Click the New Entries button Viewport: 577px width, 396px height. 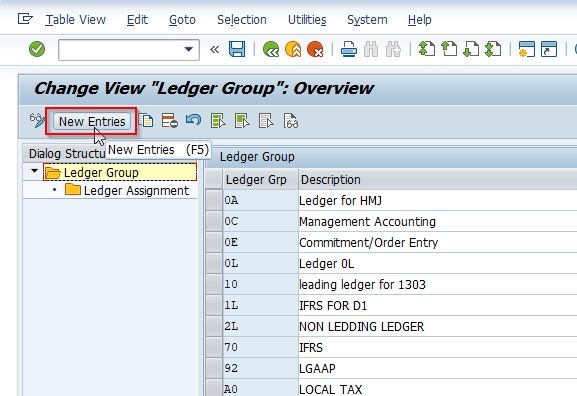click(x=92, y=121)
